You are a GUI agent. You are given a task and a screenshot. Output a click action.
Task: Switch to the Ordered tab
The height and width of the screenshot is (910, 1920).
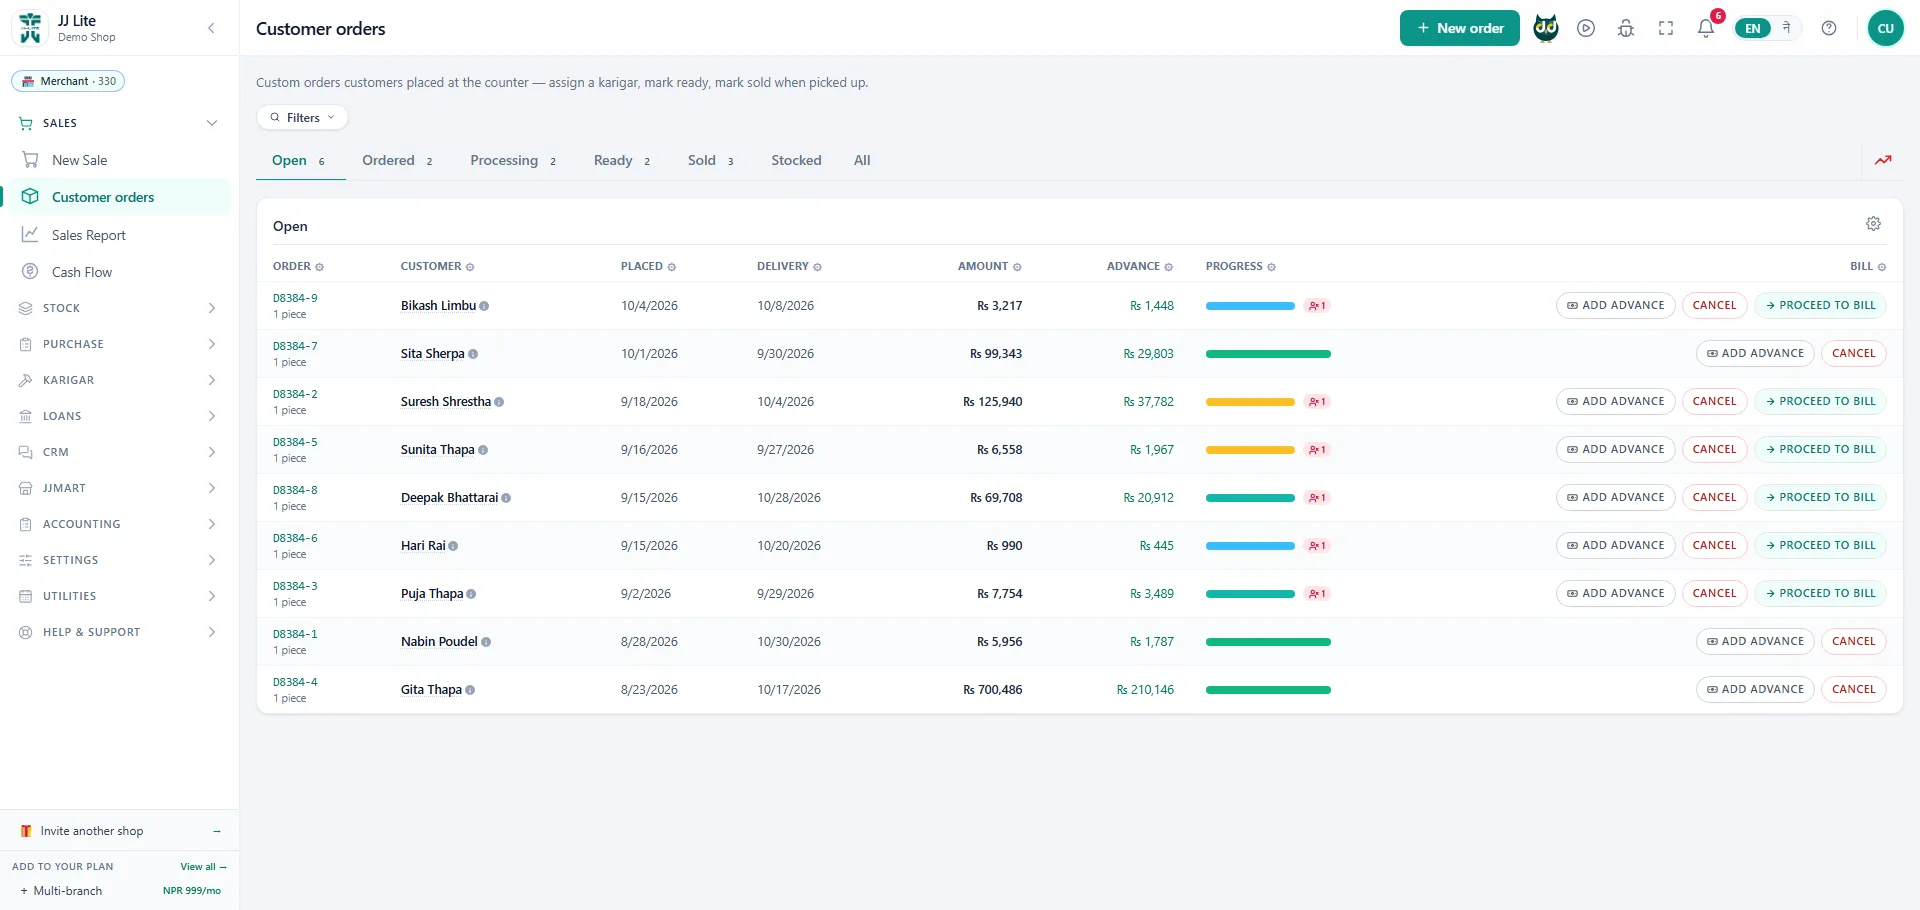(398, 160)
